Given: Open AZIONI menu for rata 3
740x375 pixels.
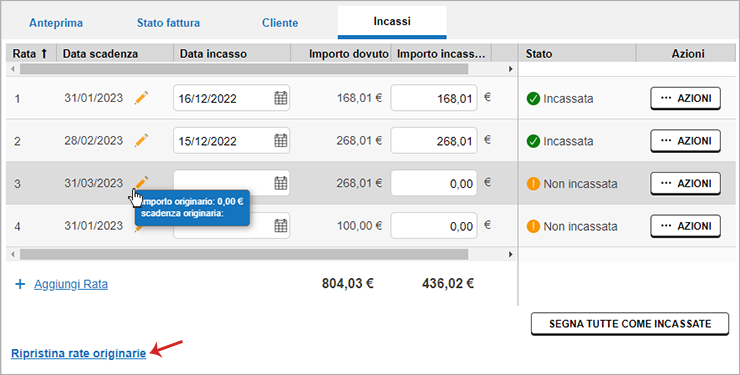Looking at the screenshot, I should 685,183.
